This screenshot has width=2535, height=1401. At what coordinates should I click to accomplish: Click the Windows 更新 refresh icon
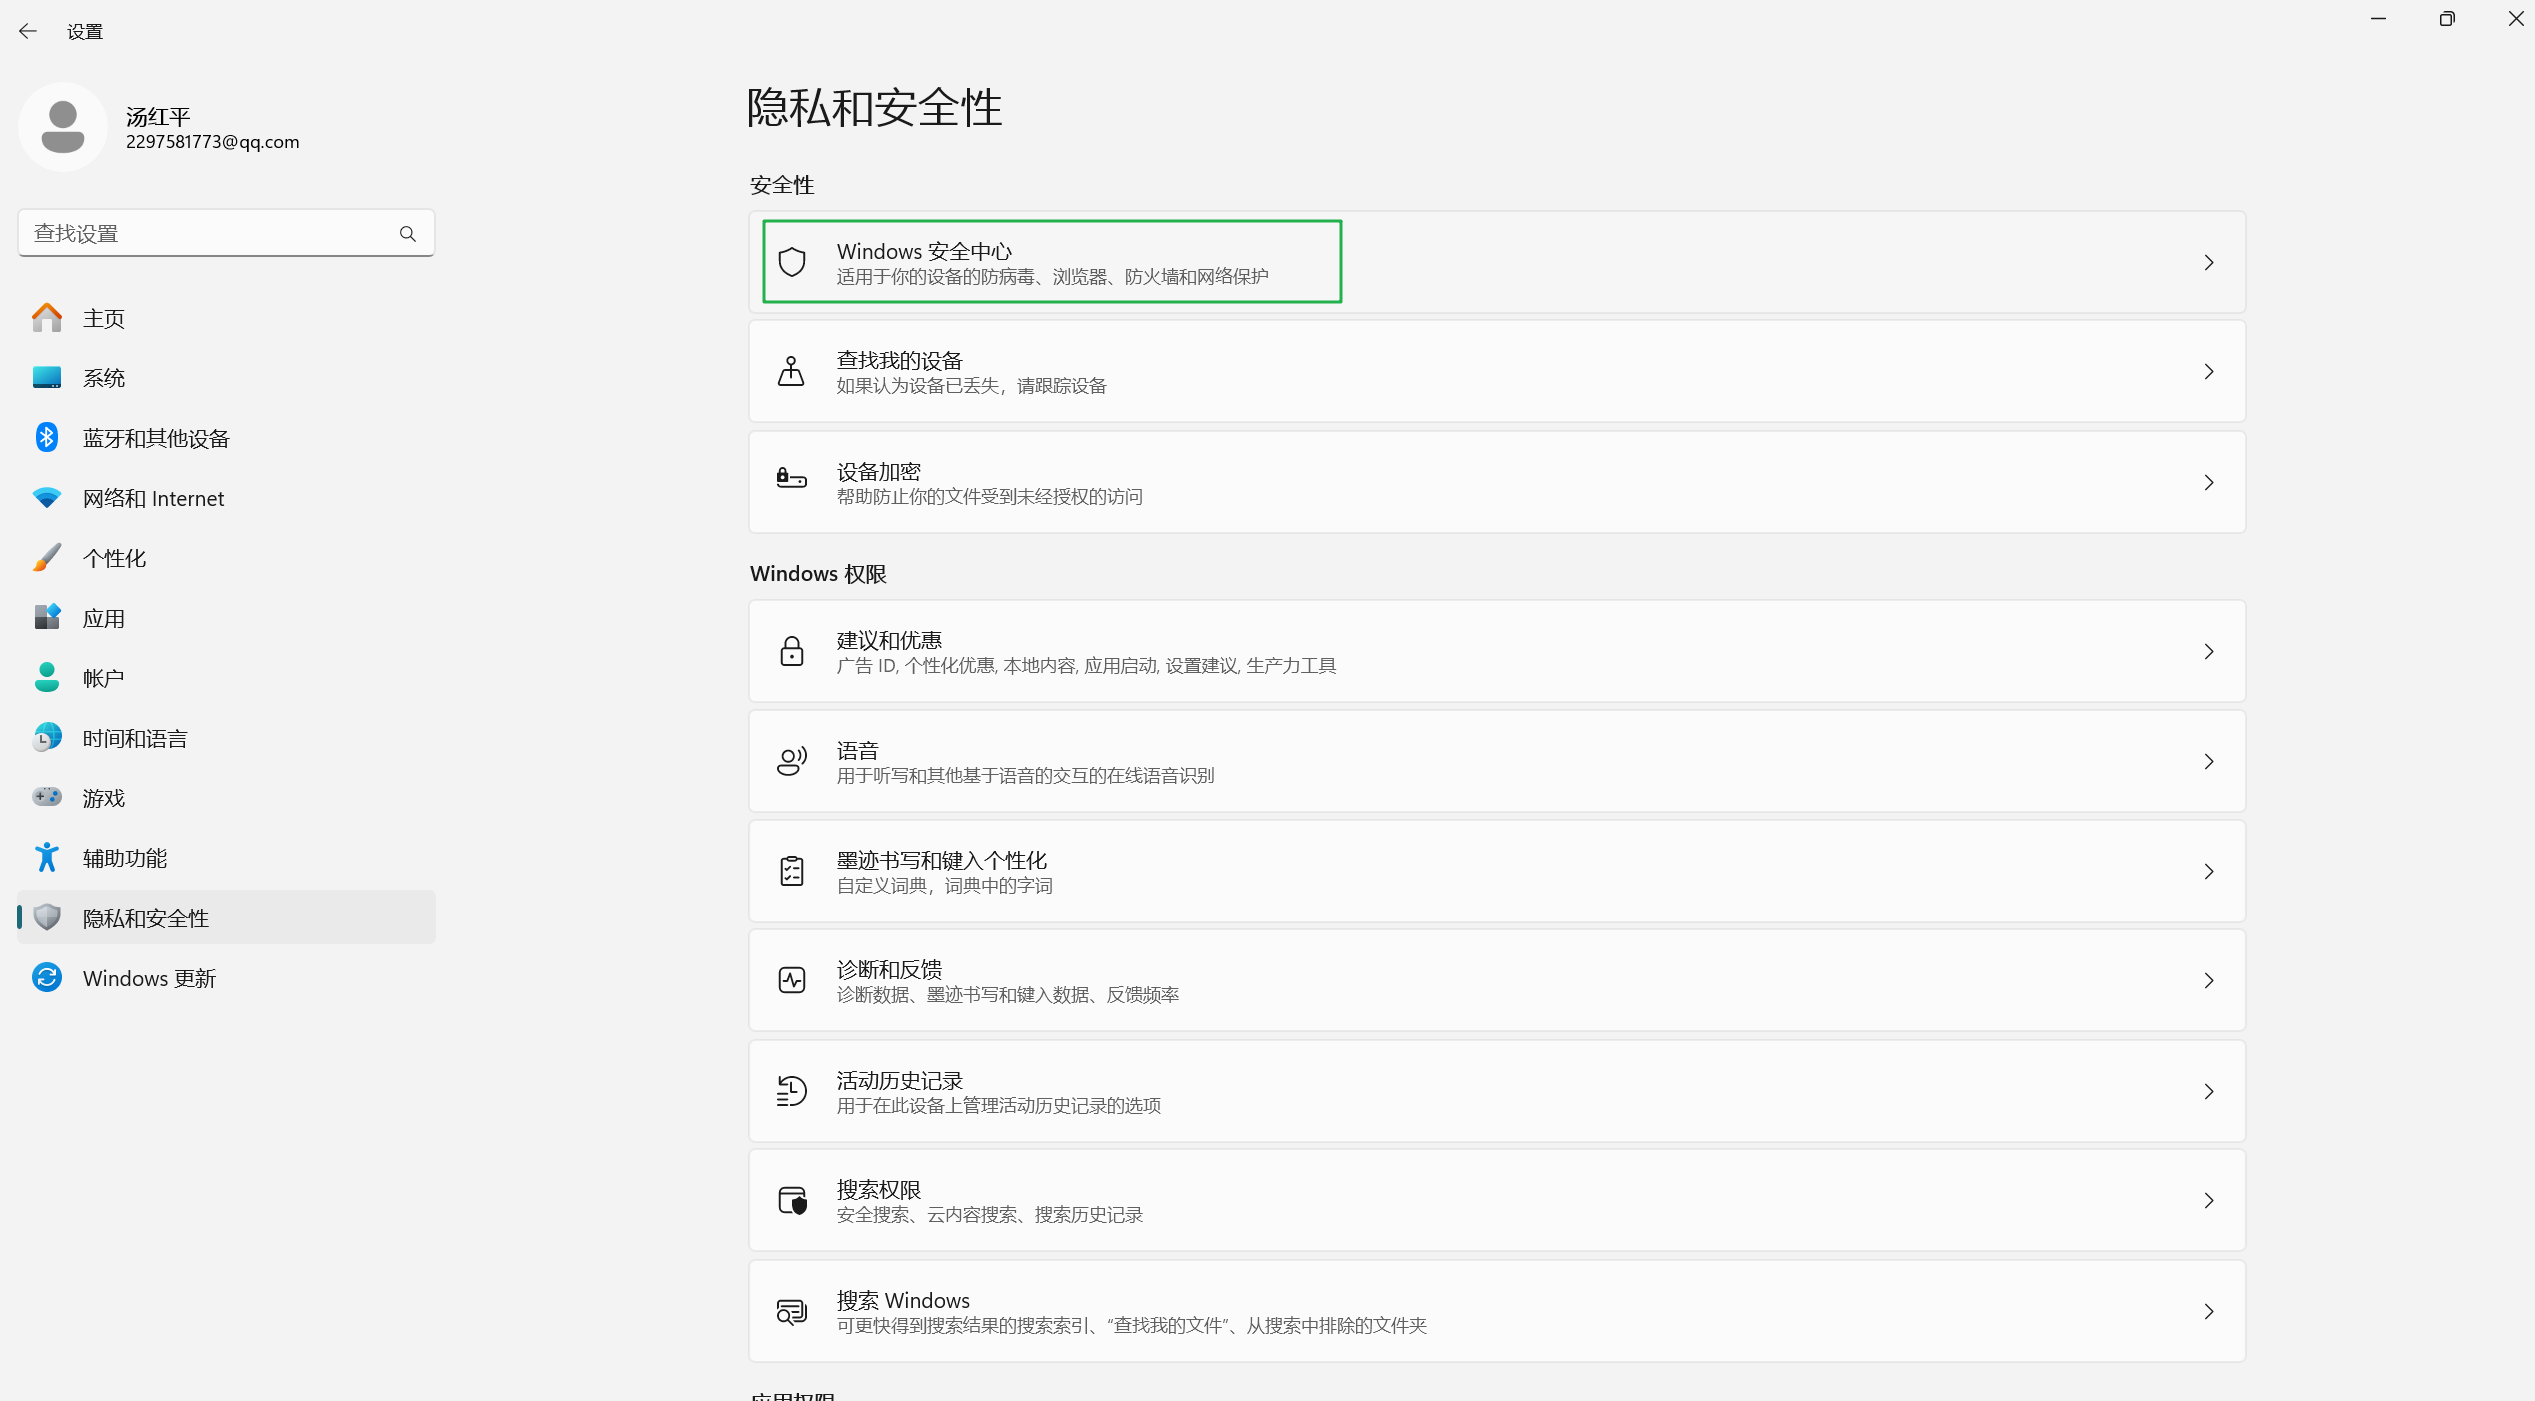(x=47, y=978)
